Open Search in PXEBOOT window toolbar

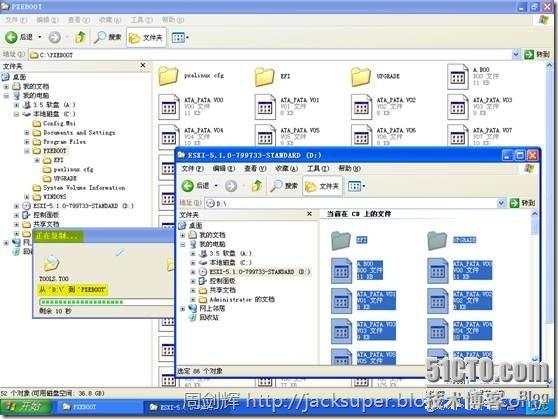pyautogui.click(x=107, y=37)
